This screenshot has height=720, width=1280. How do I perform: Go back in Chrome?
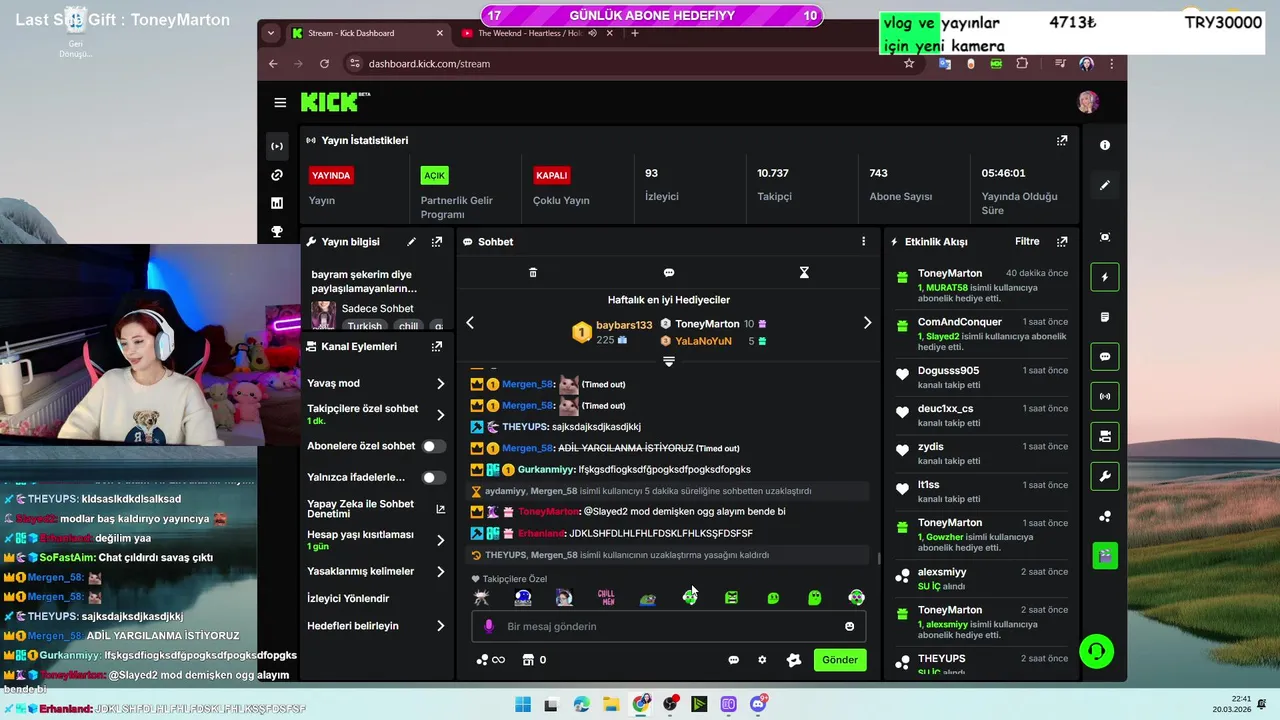point(273,63)
